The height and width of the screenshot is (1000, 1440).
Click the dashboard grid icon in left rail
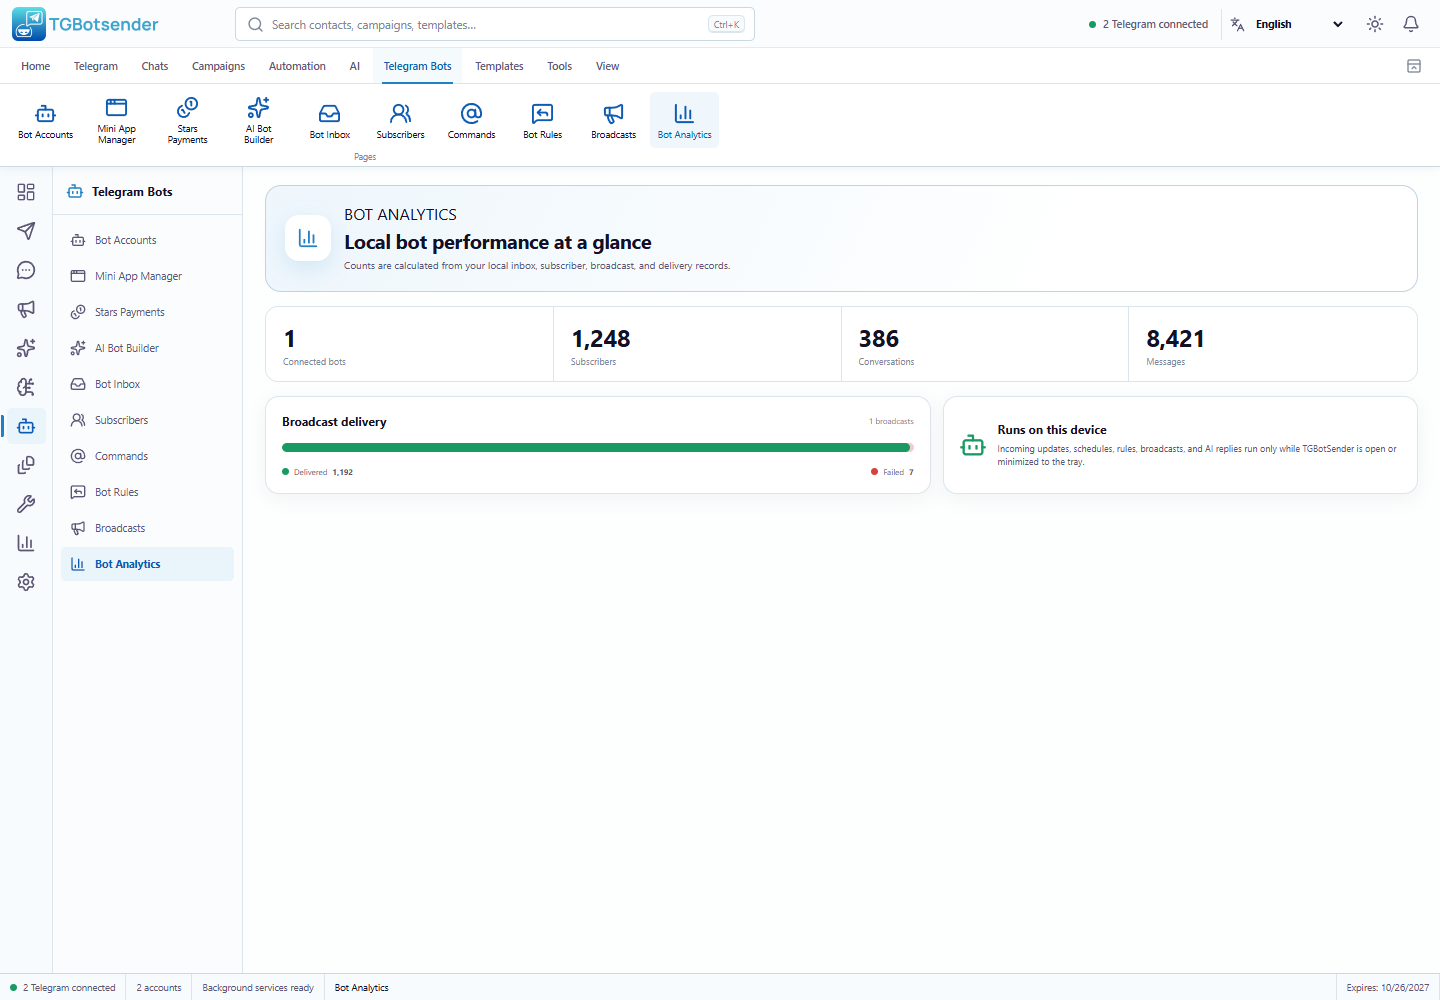pyautogui.click(x=26, y=192)
